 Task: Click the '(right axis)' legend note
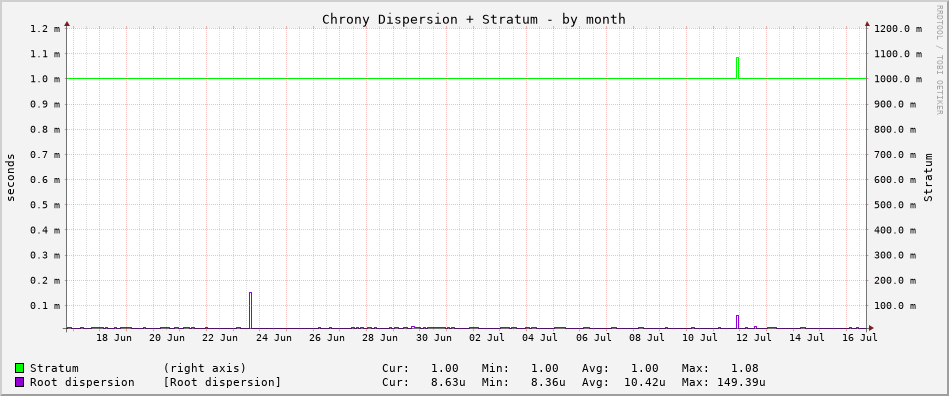pyautogui.click(x=205, y=368)
